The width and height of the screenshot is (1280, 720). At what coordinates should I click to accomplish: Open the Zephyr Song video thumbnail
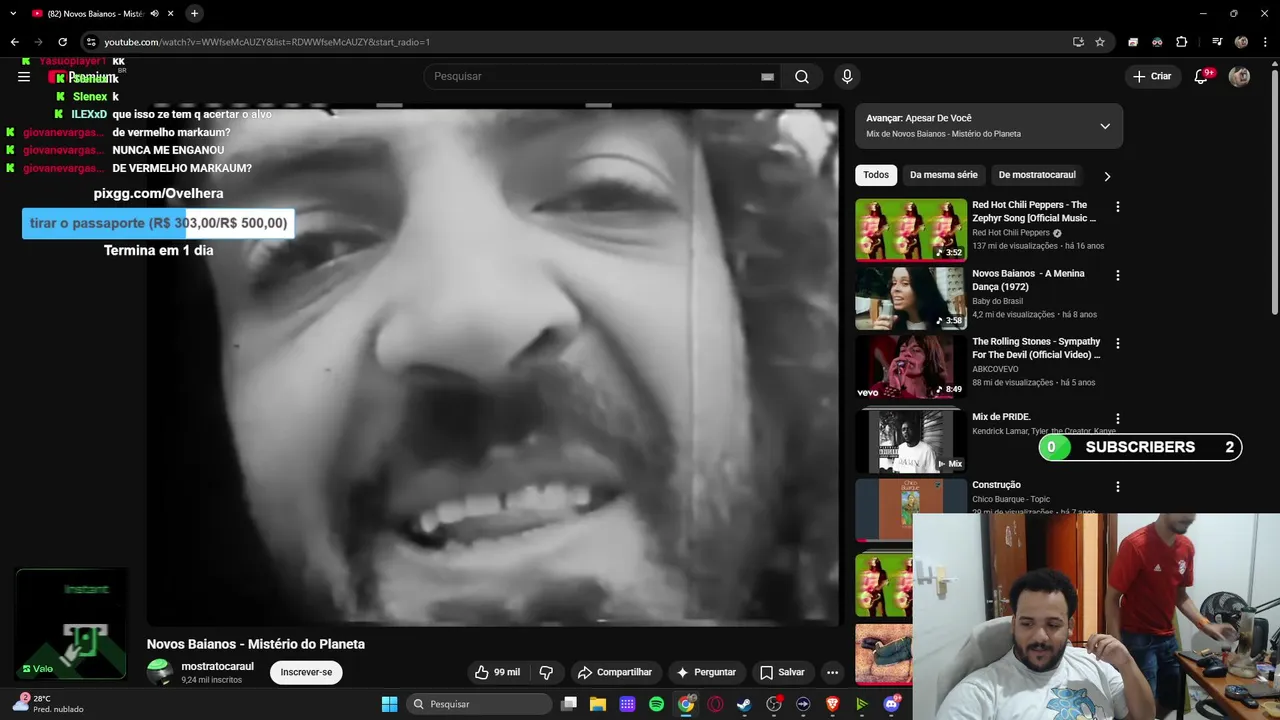911,229
